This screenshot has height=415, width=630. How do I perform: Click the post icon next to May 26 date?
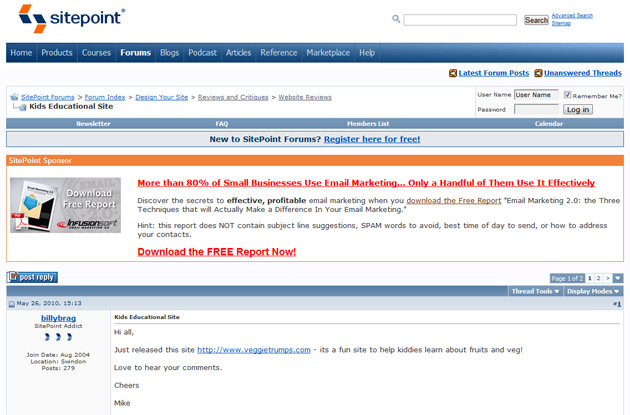point(12,304)
